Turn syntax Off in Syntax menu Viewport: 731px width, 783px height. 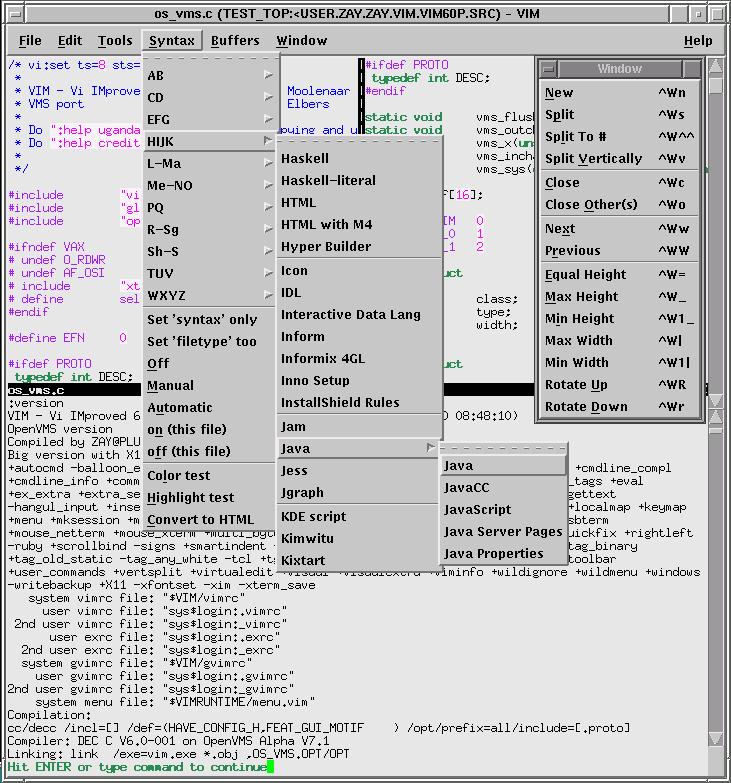click(210, 364)
